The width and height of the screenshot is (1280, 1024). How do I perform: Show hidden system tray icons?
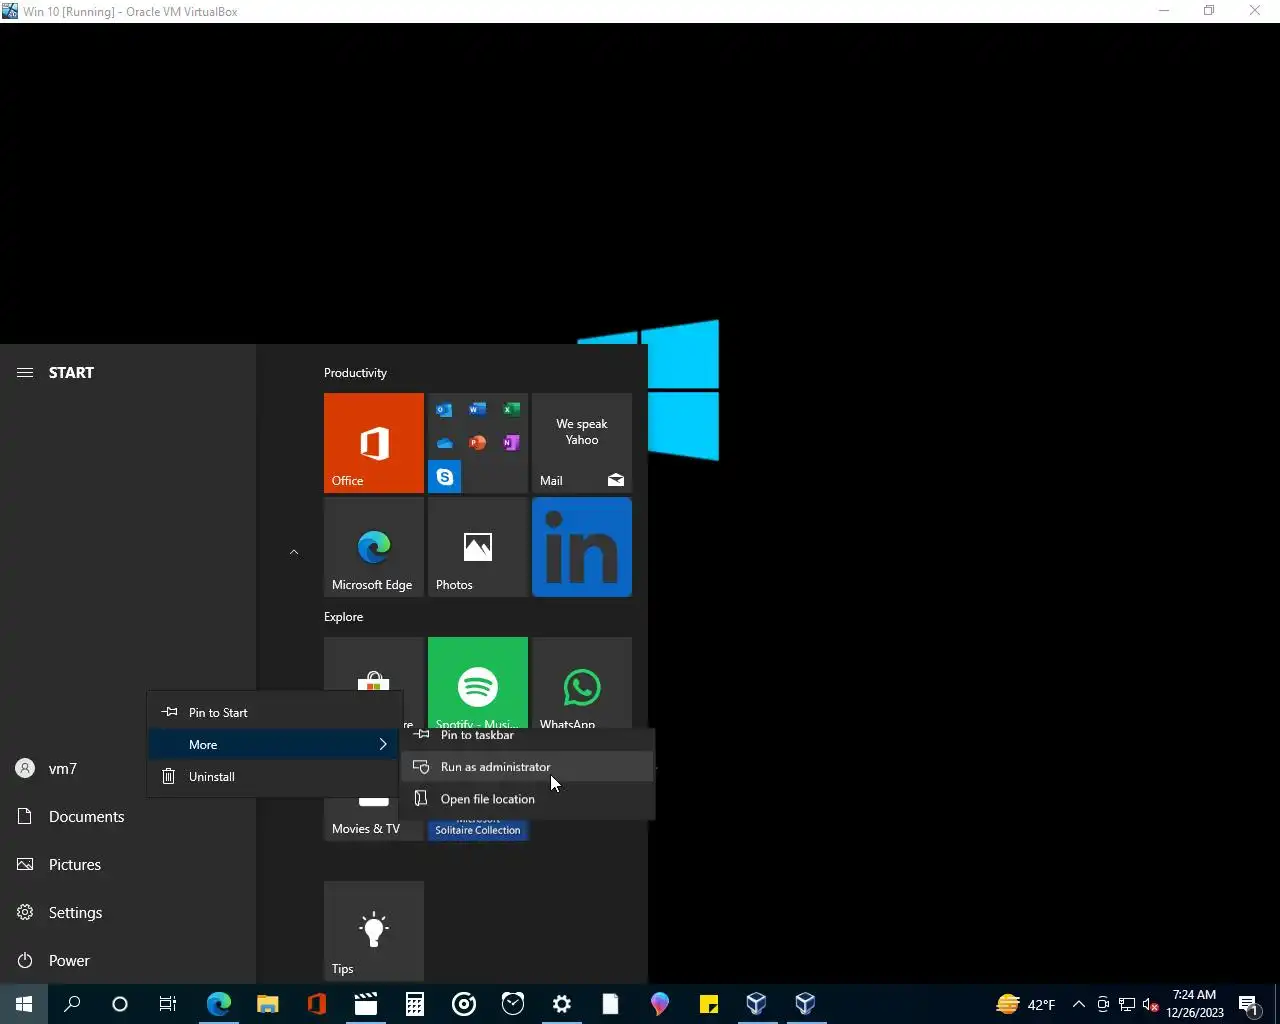[x=1079, y=1004]
